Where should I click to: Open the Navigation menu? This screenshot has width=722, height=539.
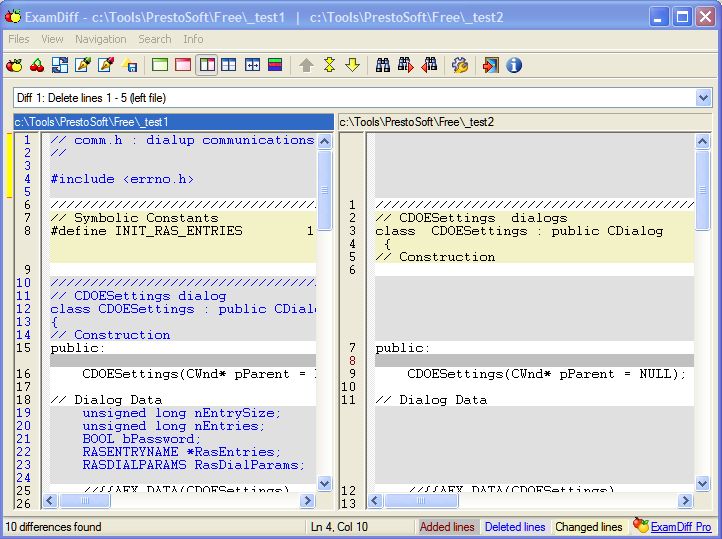pyautogui.click(x=100, y=39)
